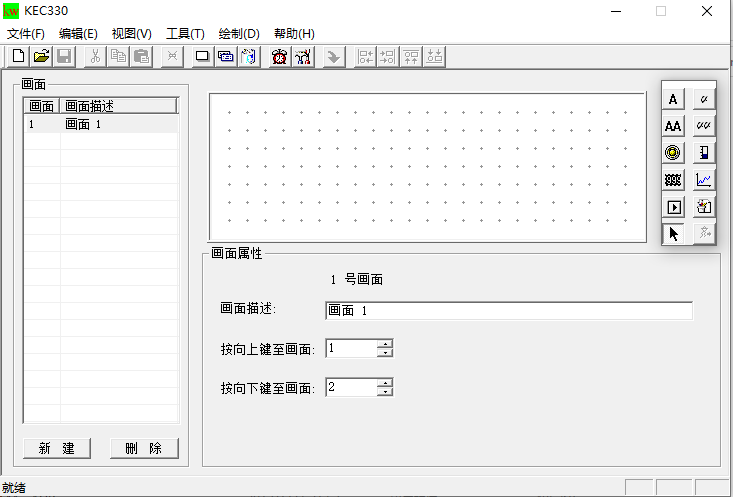Image resolution: width=733 pixels, height=497 pixels.
Task: Open the 绘制(D) menu
Action: click(239, 34)
